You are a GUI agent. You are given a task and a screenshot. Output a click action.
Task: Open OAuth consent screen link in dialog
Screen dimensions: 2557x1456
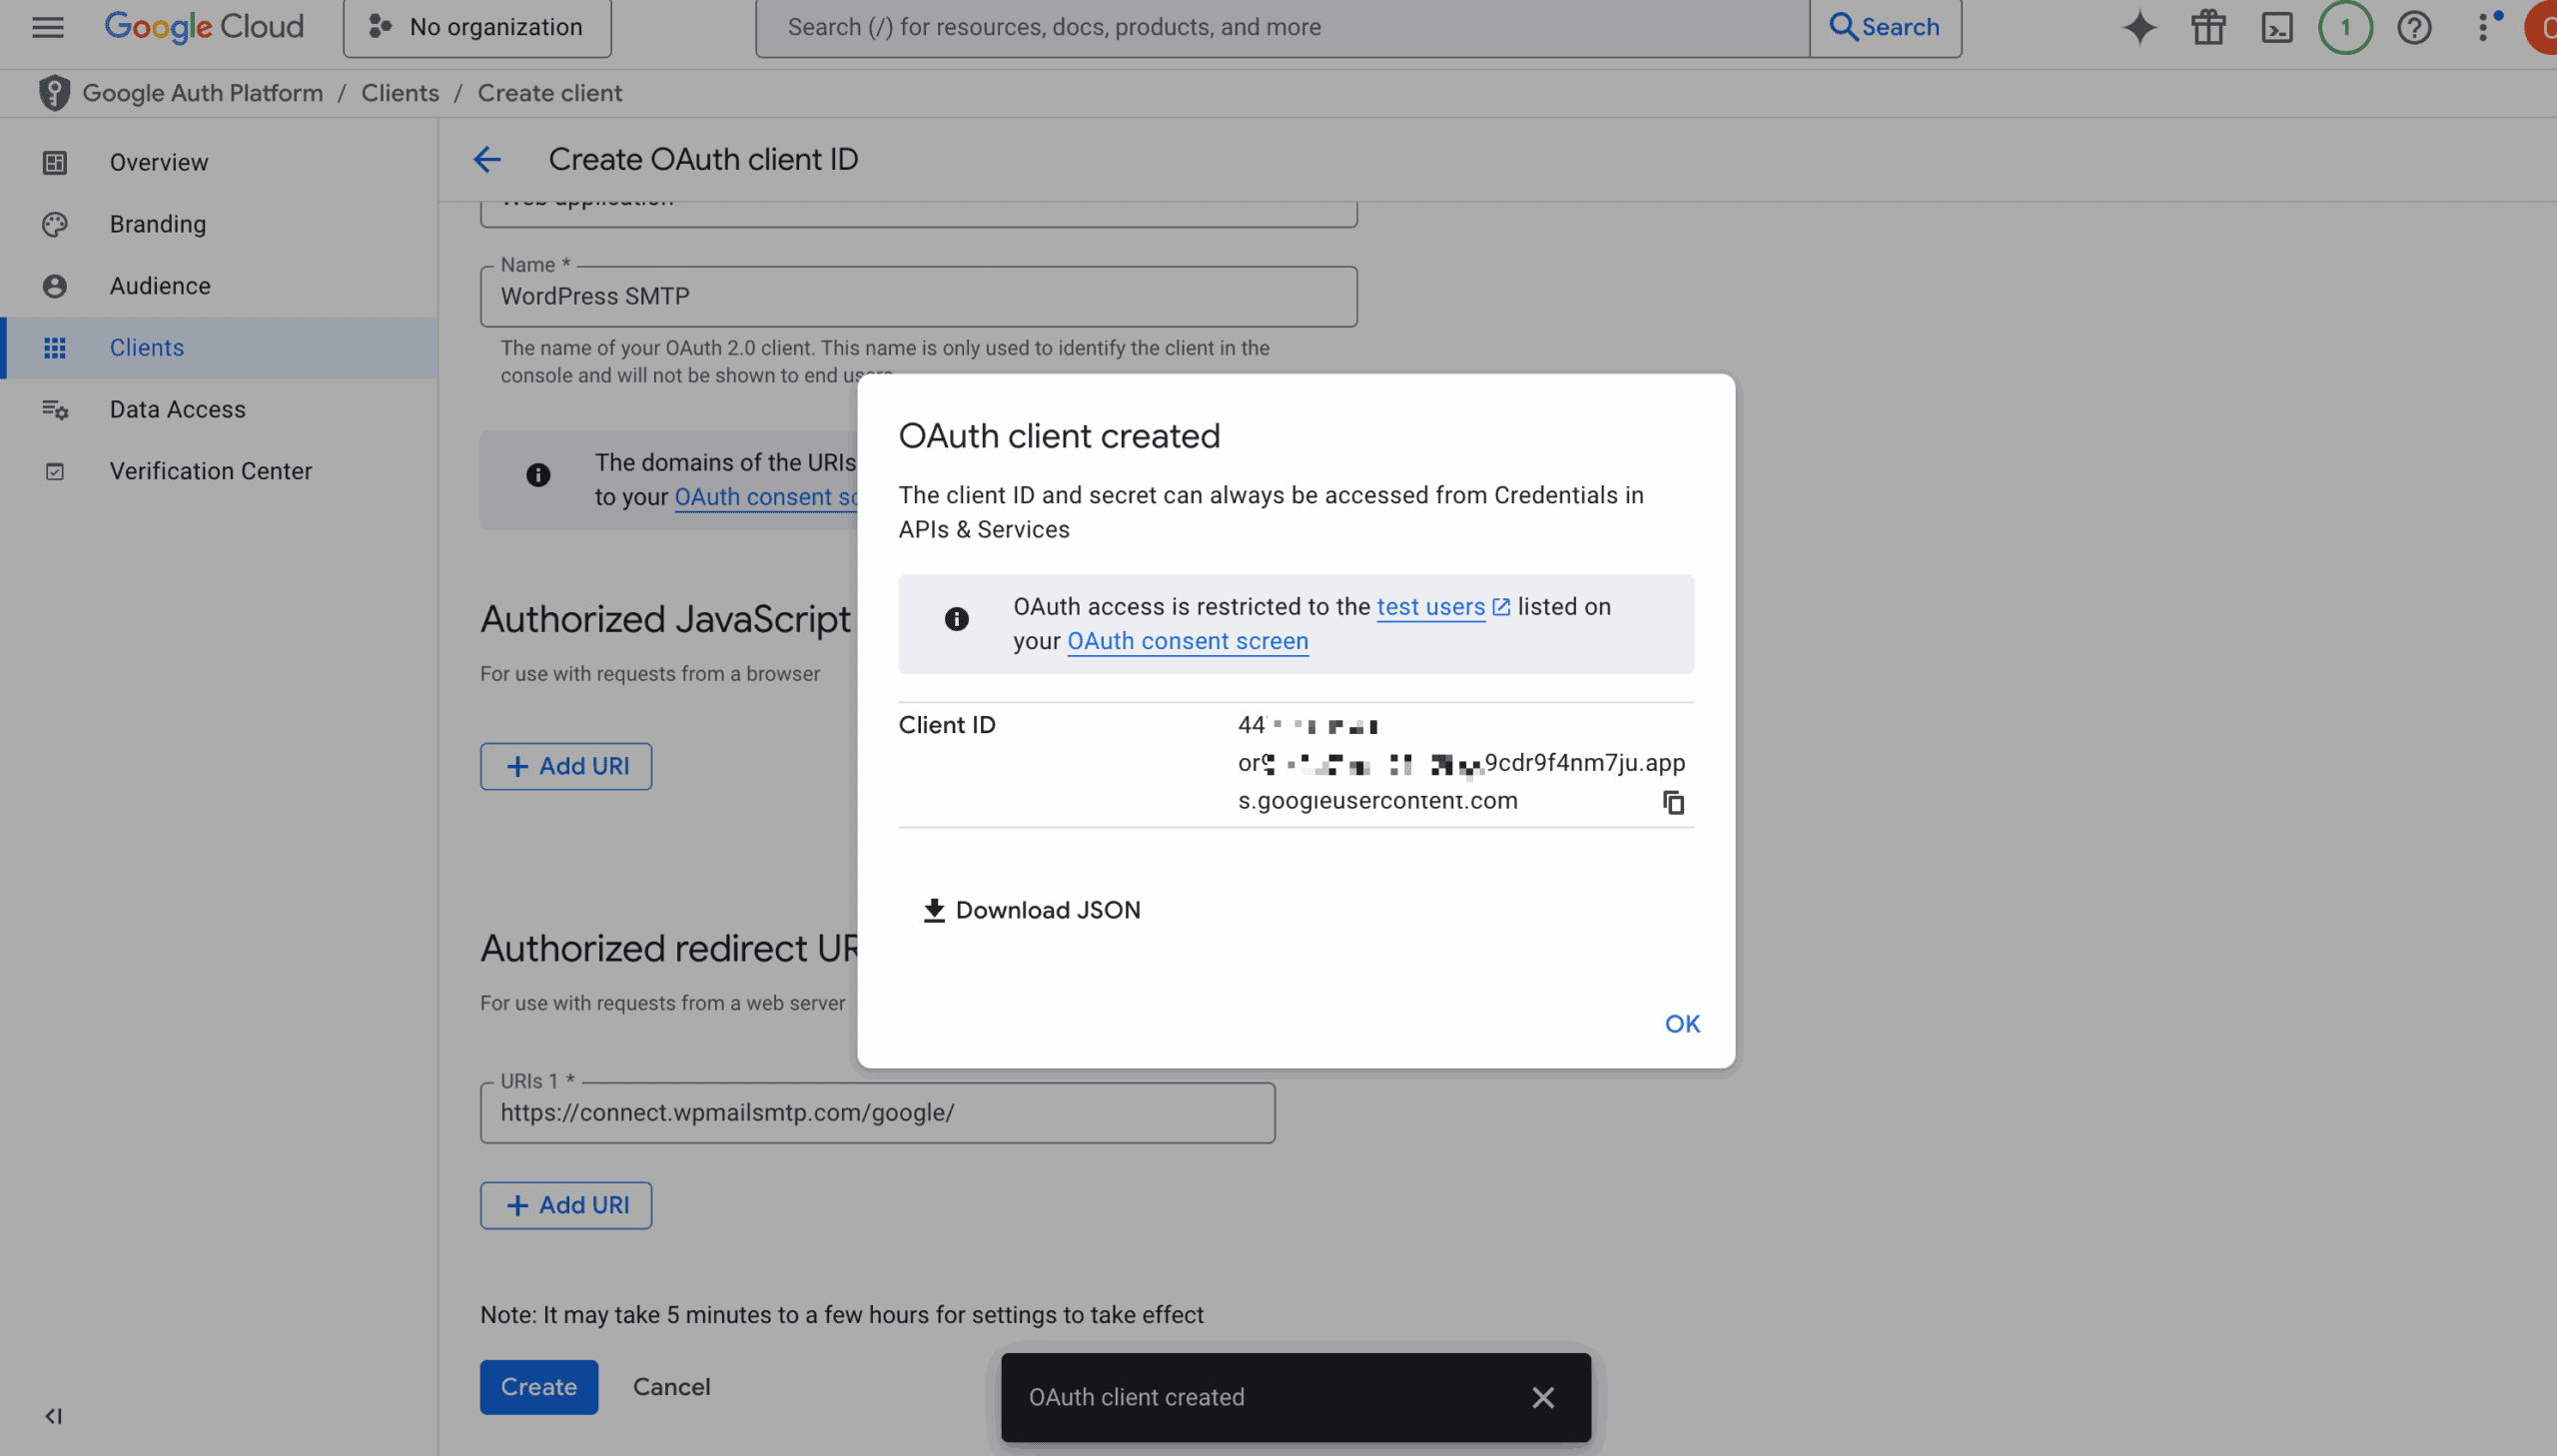1187,641
